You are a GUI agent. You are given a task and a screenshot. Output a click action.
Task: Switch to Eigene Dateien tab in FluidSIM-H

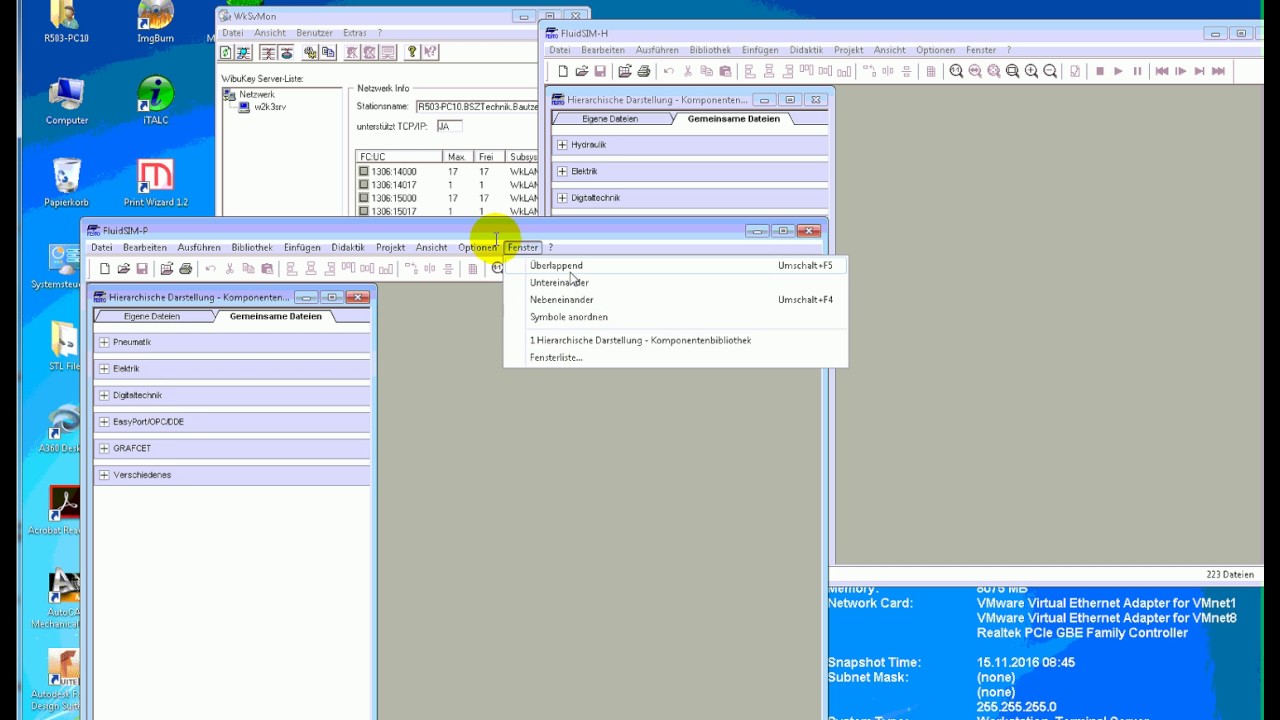click(610, 119)
